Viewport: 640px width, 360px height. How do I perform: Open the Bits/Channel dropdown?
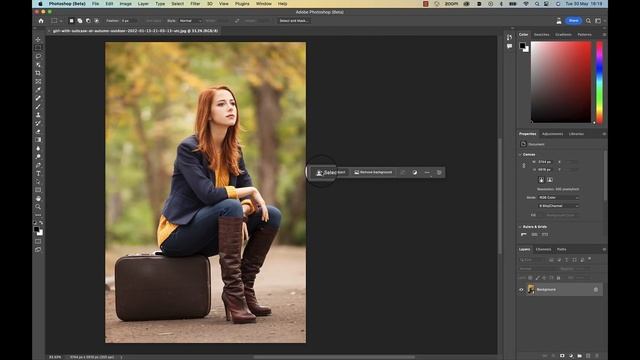tap(558, 206)
